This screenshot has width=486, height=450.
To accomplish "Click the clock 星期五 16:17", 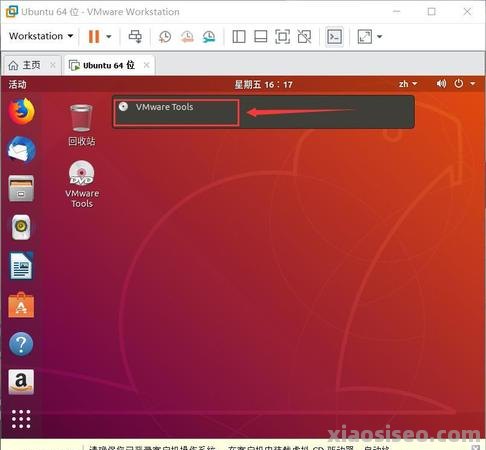I will click(x=263, y=84).
